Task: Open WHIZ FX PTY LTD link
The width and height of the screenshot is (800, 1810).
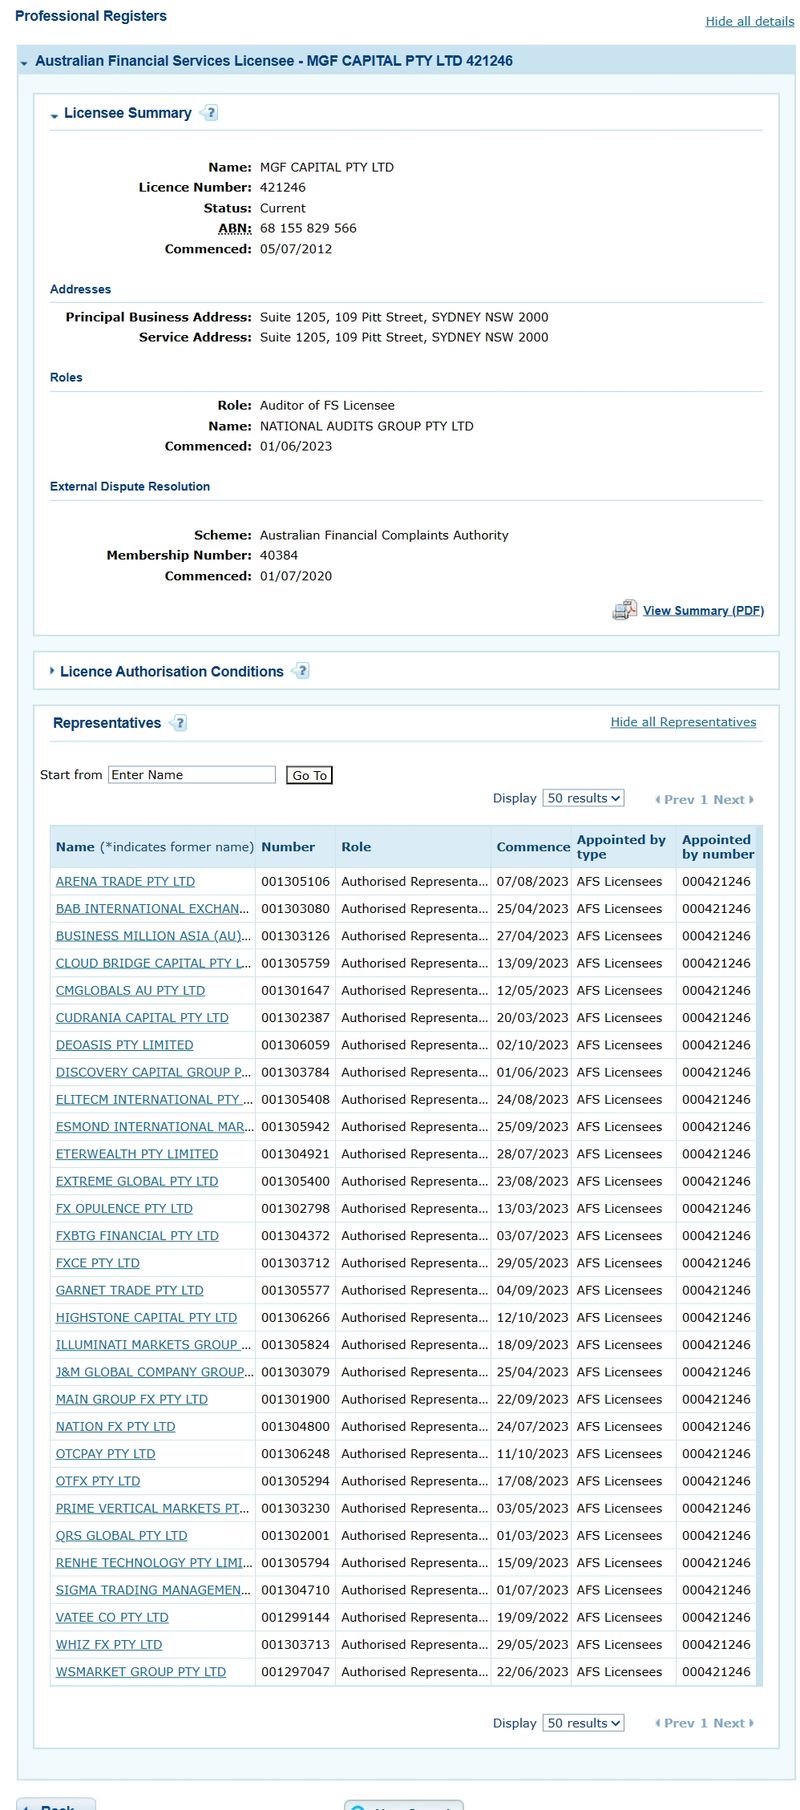Action: point(109,1644)
